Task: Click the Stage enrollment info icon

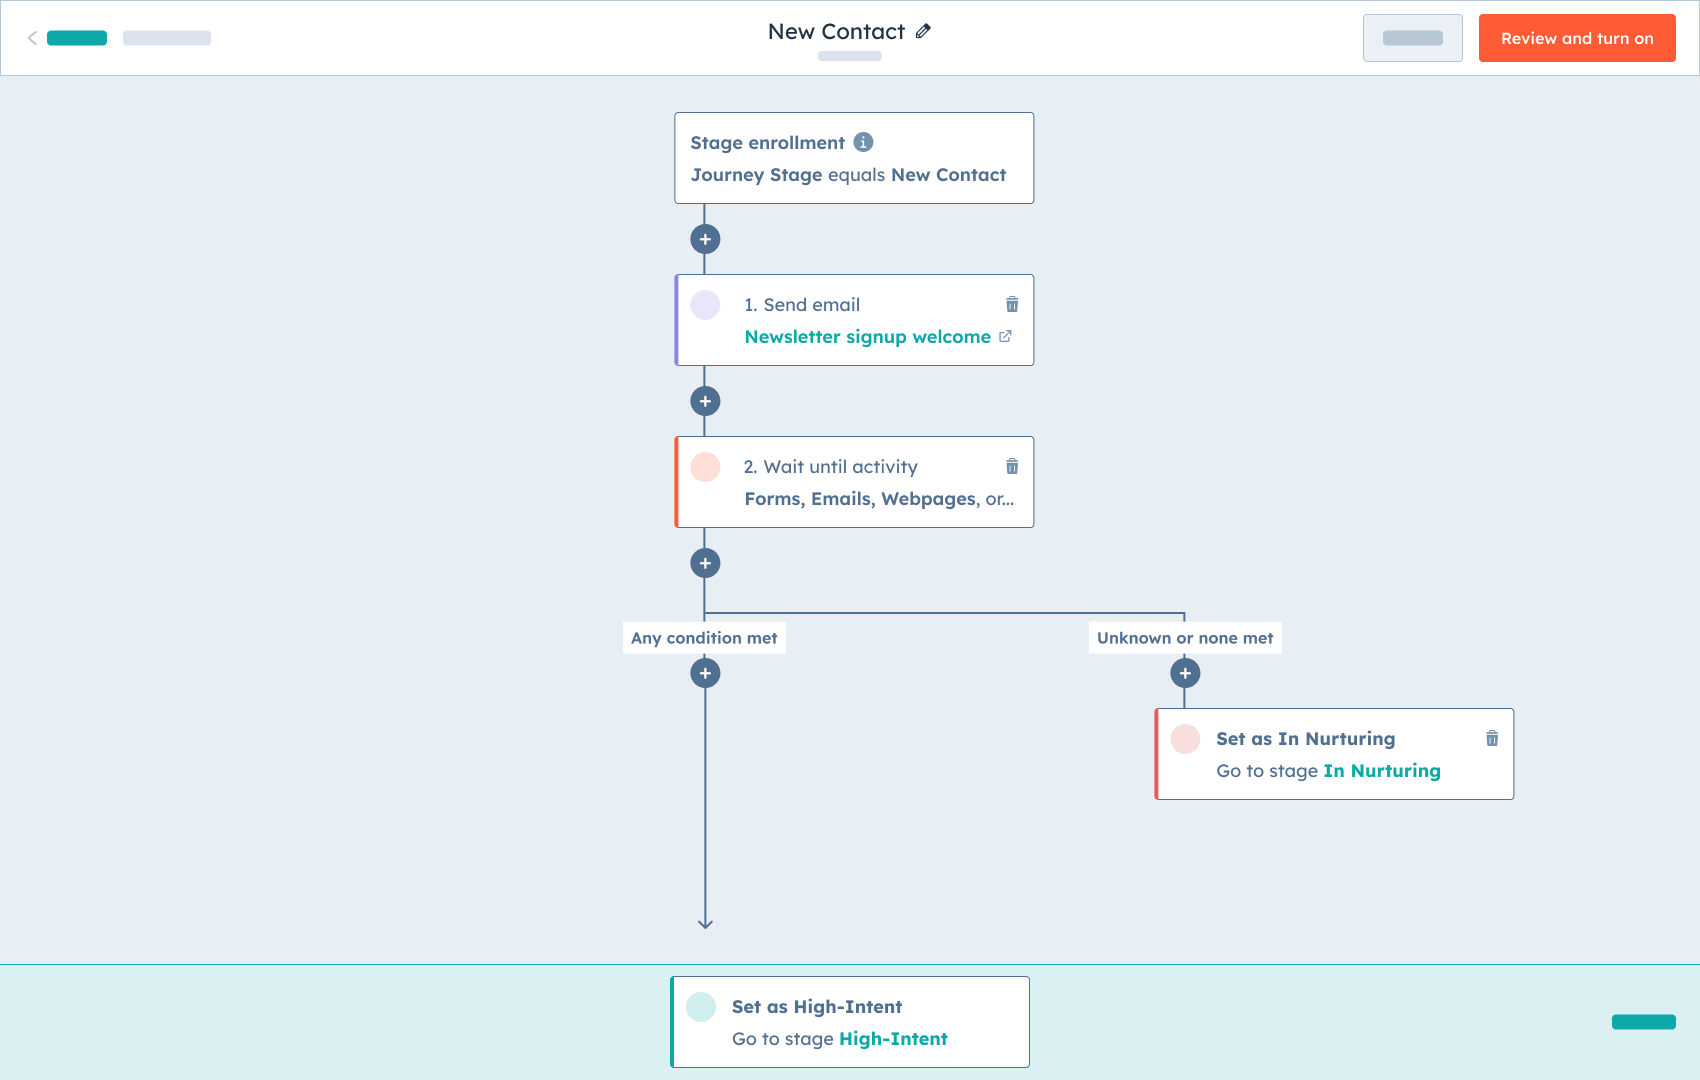Action: point(863,142)
